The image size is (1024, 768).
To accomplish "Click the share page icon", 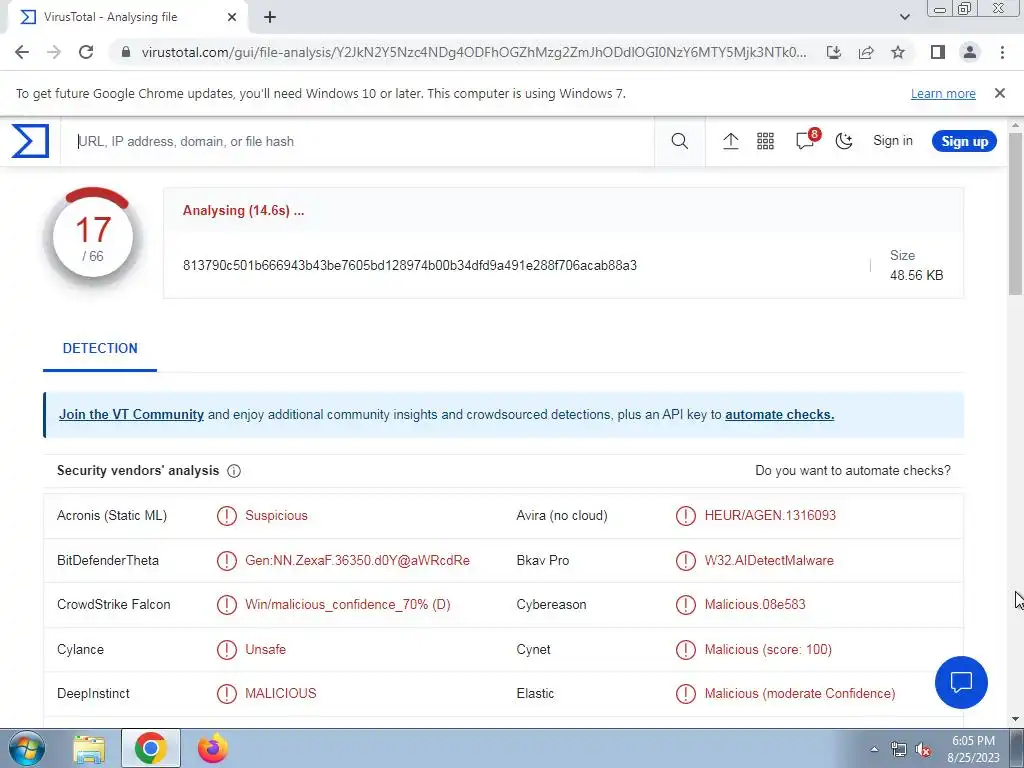I will tap(866, 52).
